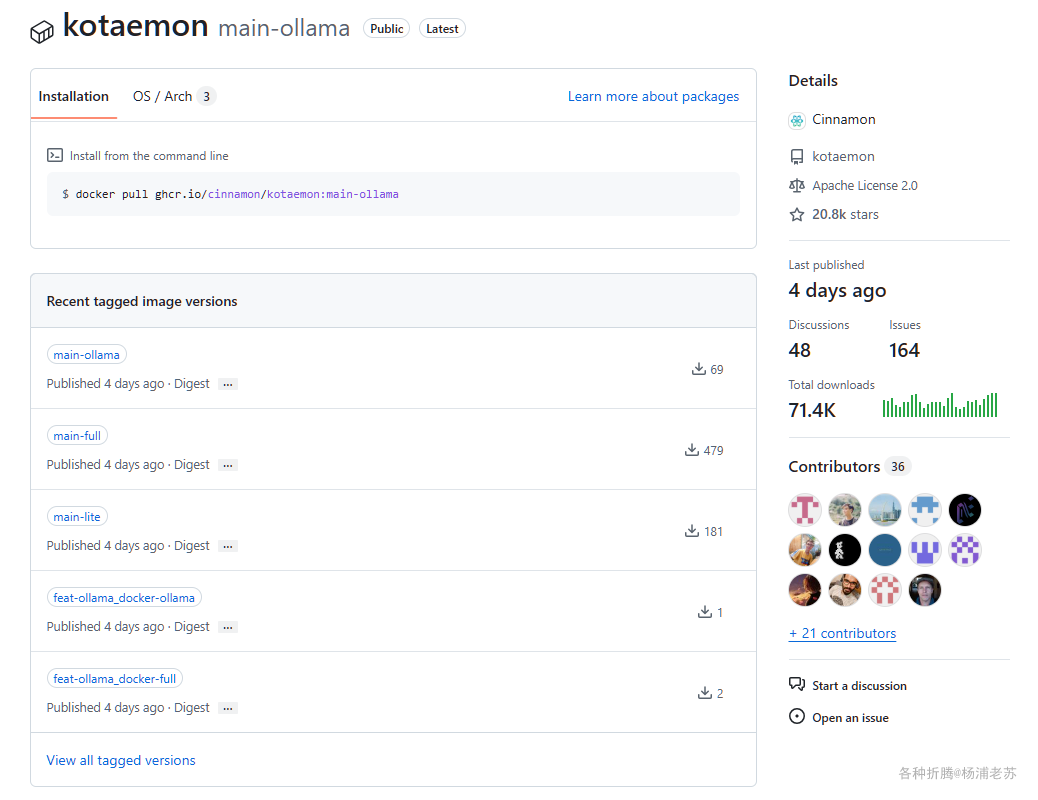The height and width of the screenshot is (800, 1038).
Task: Click the Latest badge
Action: 442,28
